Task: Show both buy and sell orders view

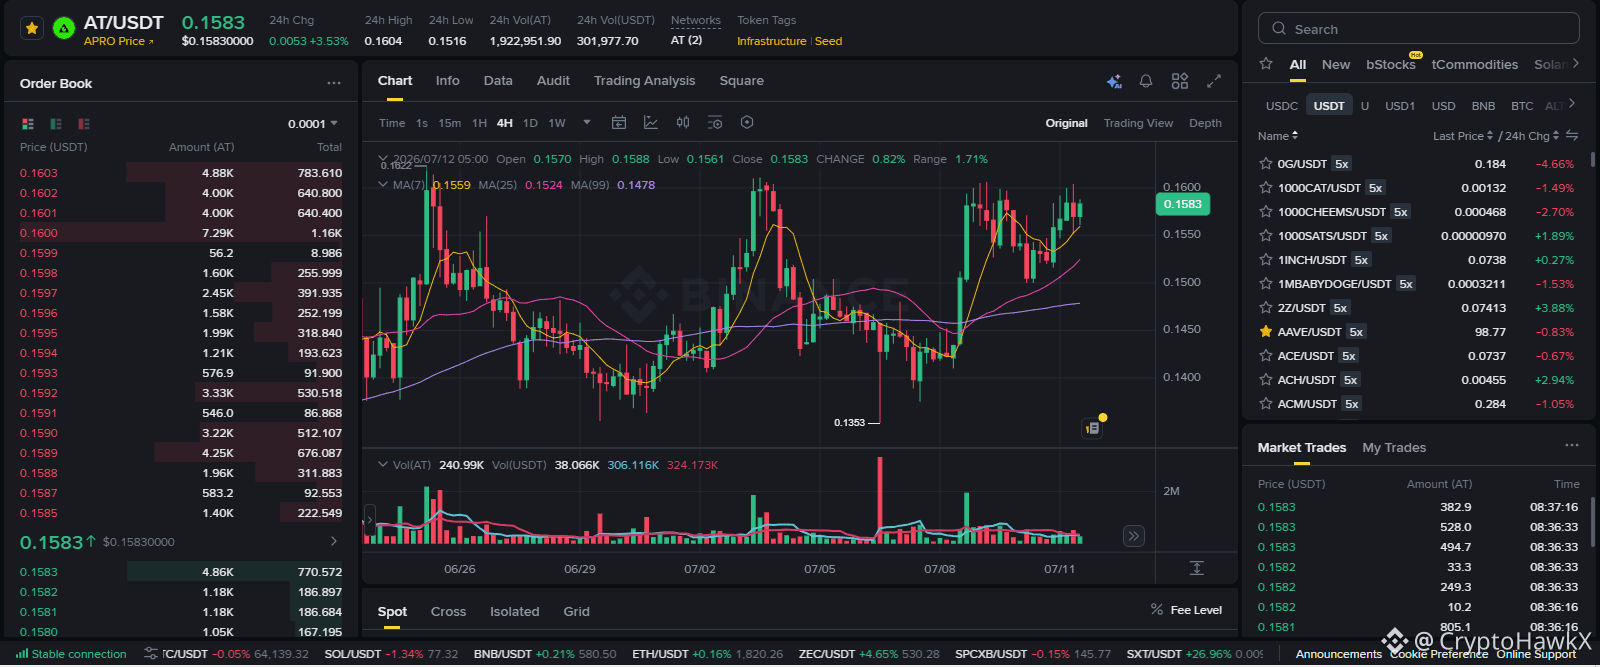Action: 28,124
